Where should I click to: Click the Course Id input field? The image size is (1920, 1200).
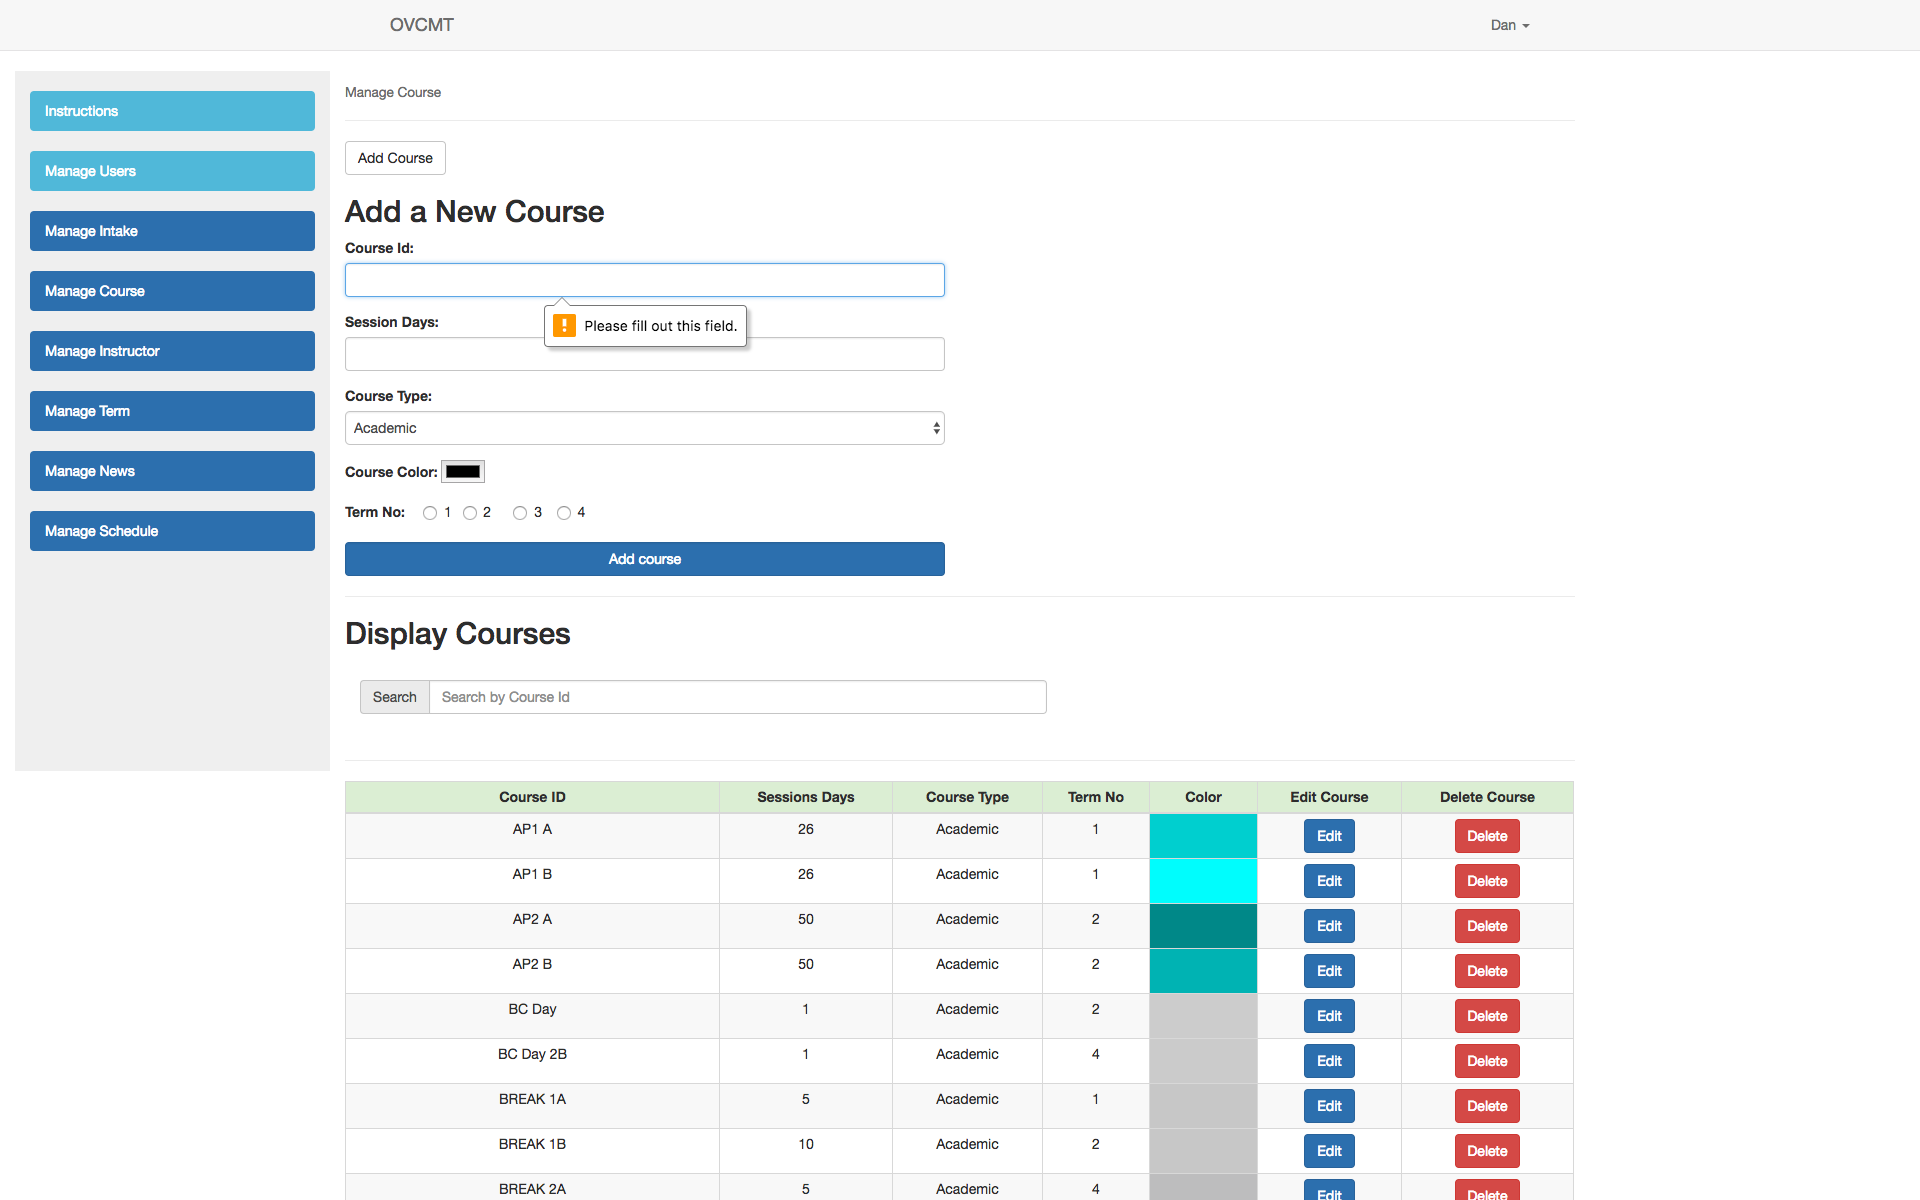(x=644, y=280)
